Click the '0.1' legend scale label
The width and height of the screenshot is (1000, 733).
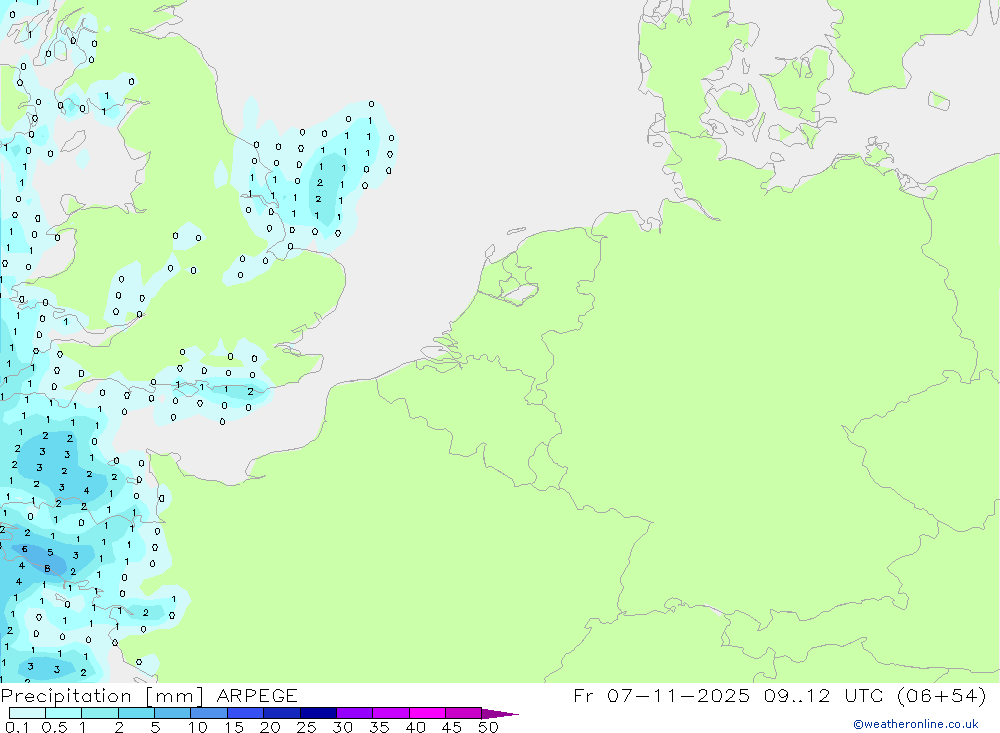[17, 727]
